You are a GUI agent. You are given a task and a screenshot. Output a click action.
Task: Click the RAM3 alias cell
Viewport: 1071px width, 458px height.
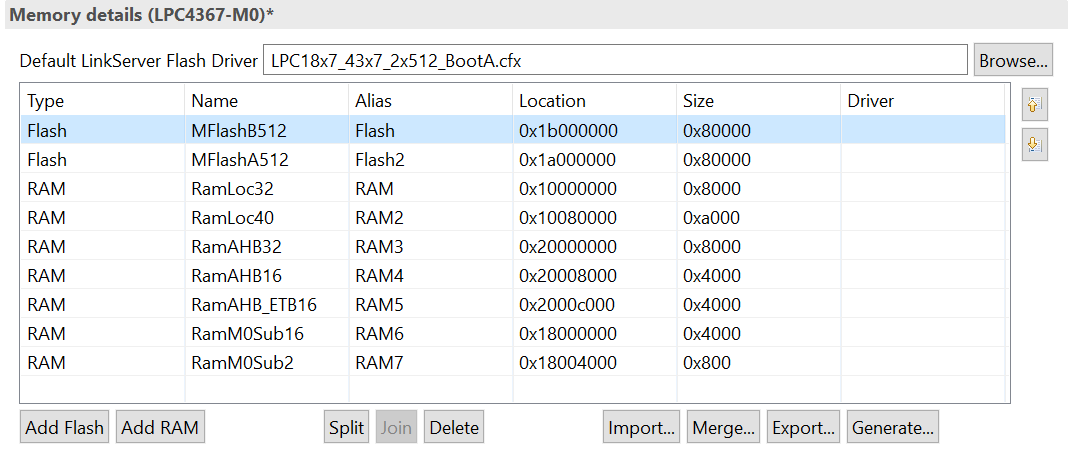430,246
